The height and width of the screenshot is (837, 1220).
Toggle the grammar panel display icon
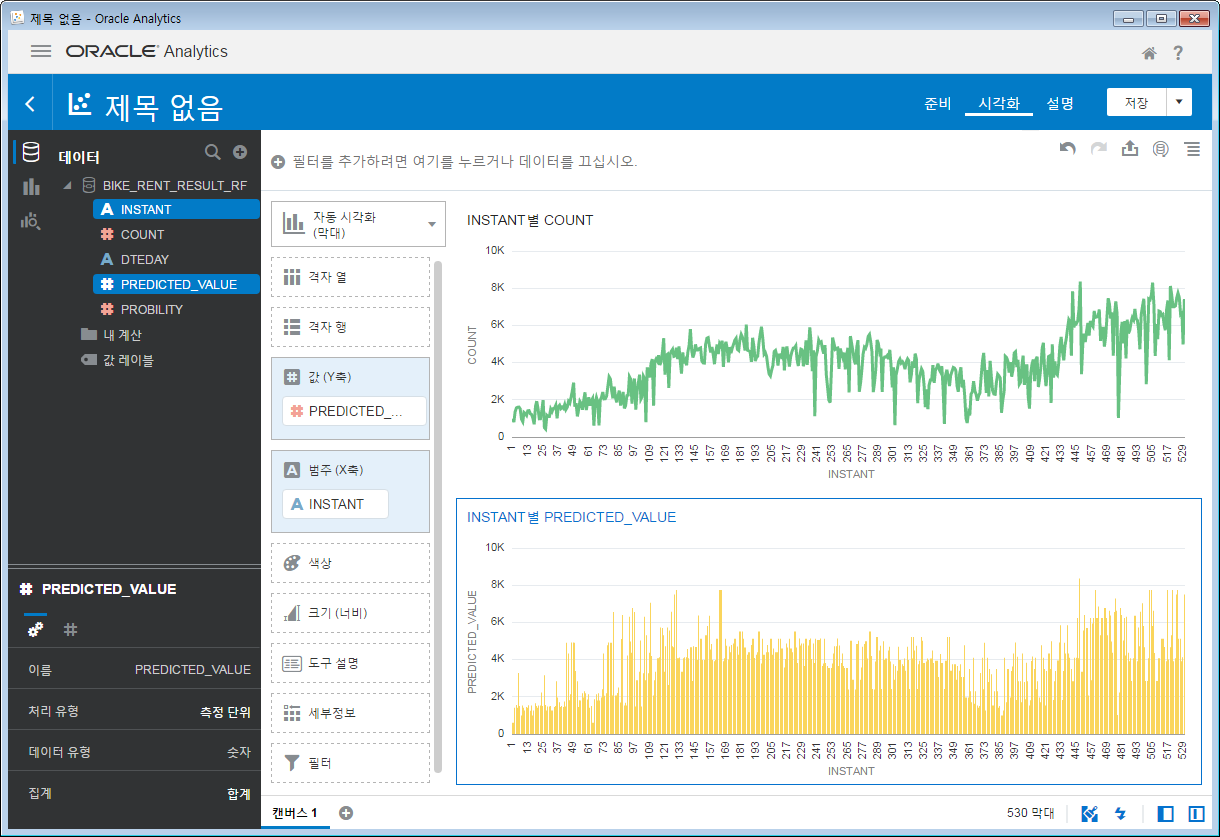1196,813
